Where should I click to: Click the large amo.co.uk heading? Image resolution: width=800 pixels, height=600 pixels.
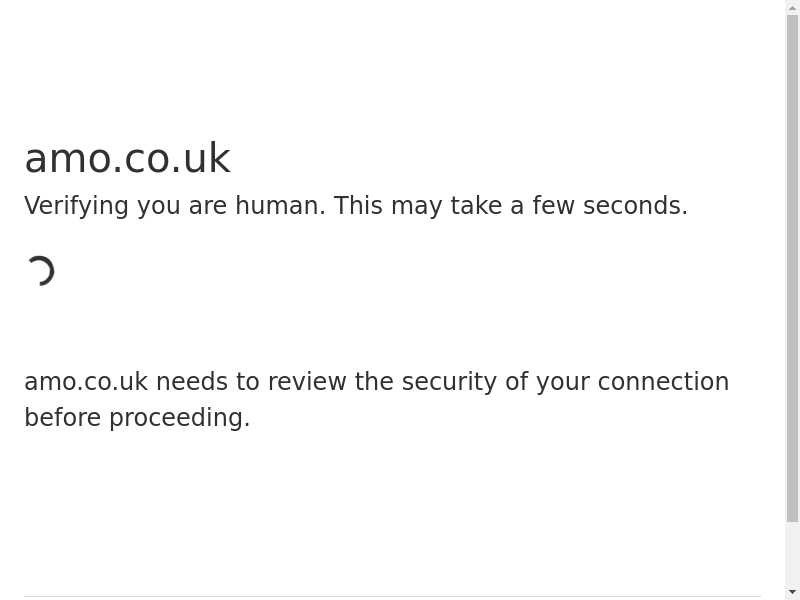(x=127, y=158)
